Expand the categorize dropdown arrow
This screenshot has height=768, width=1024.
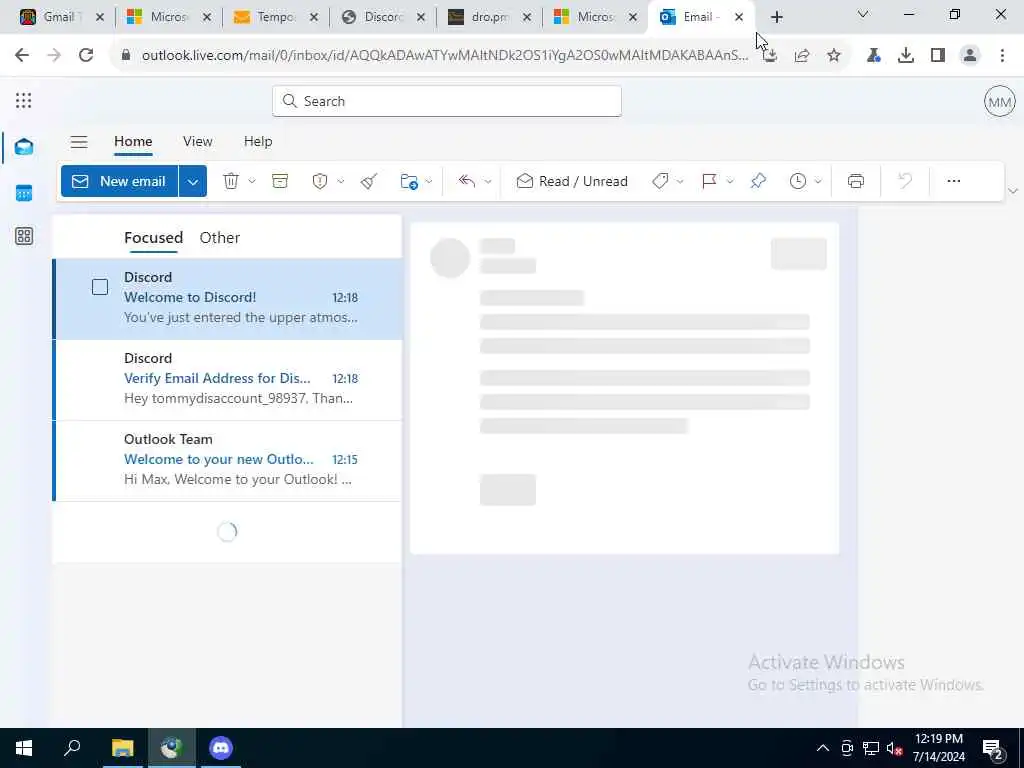tap(680, 182)
